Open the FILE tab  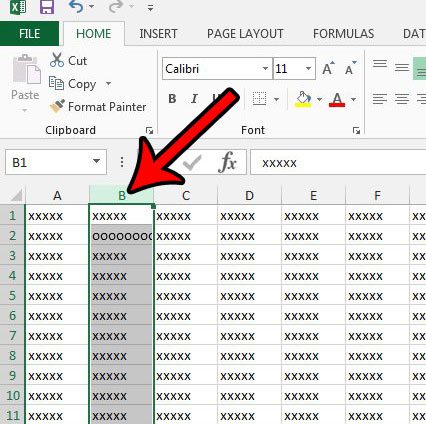coord(29,34)
